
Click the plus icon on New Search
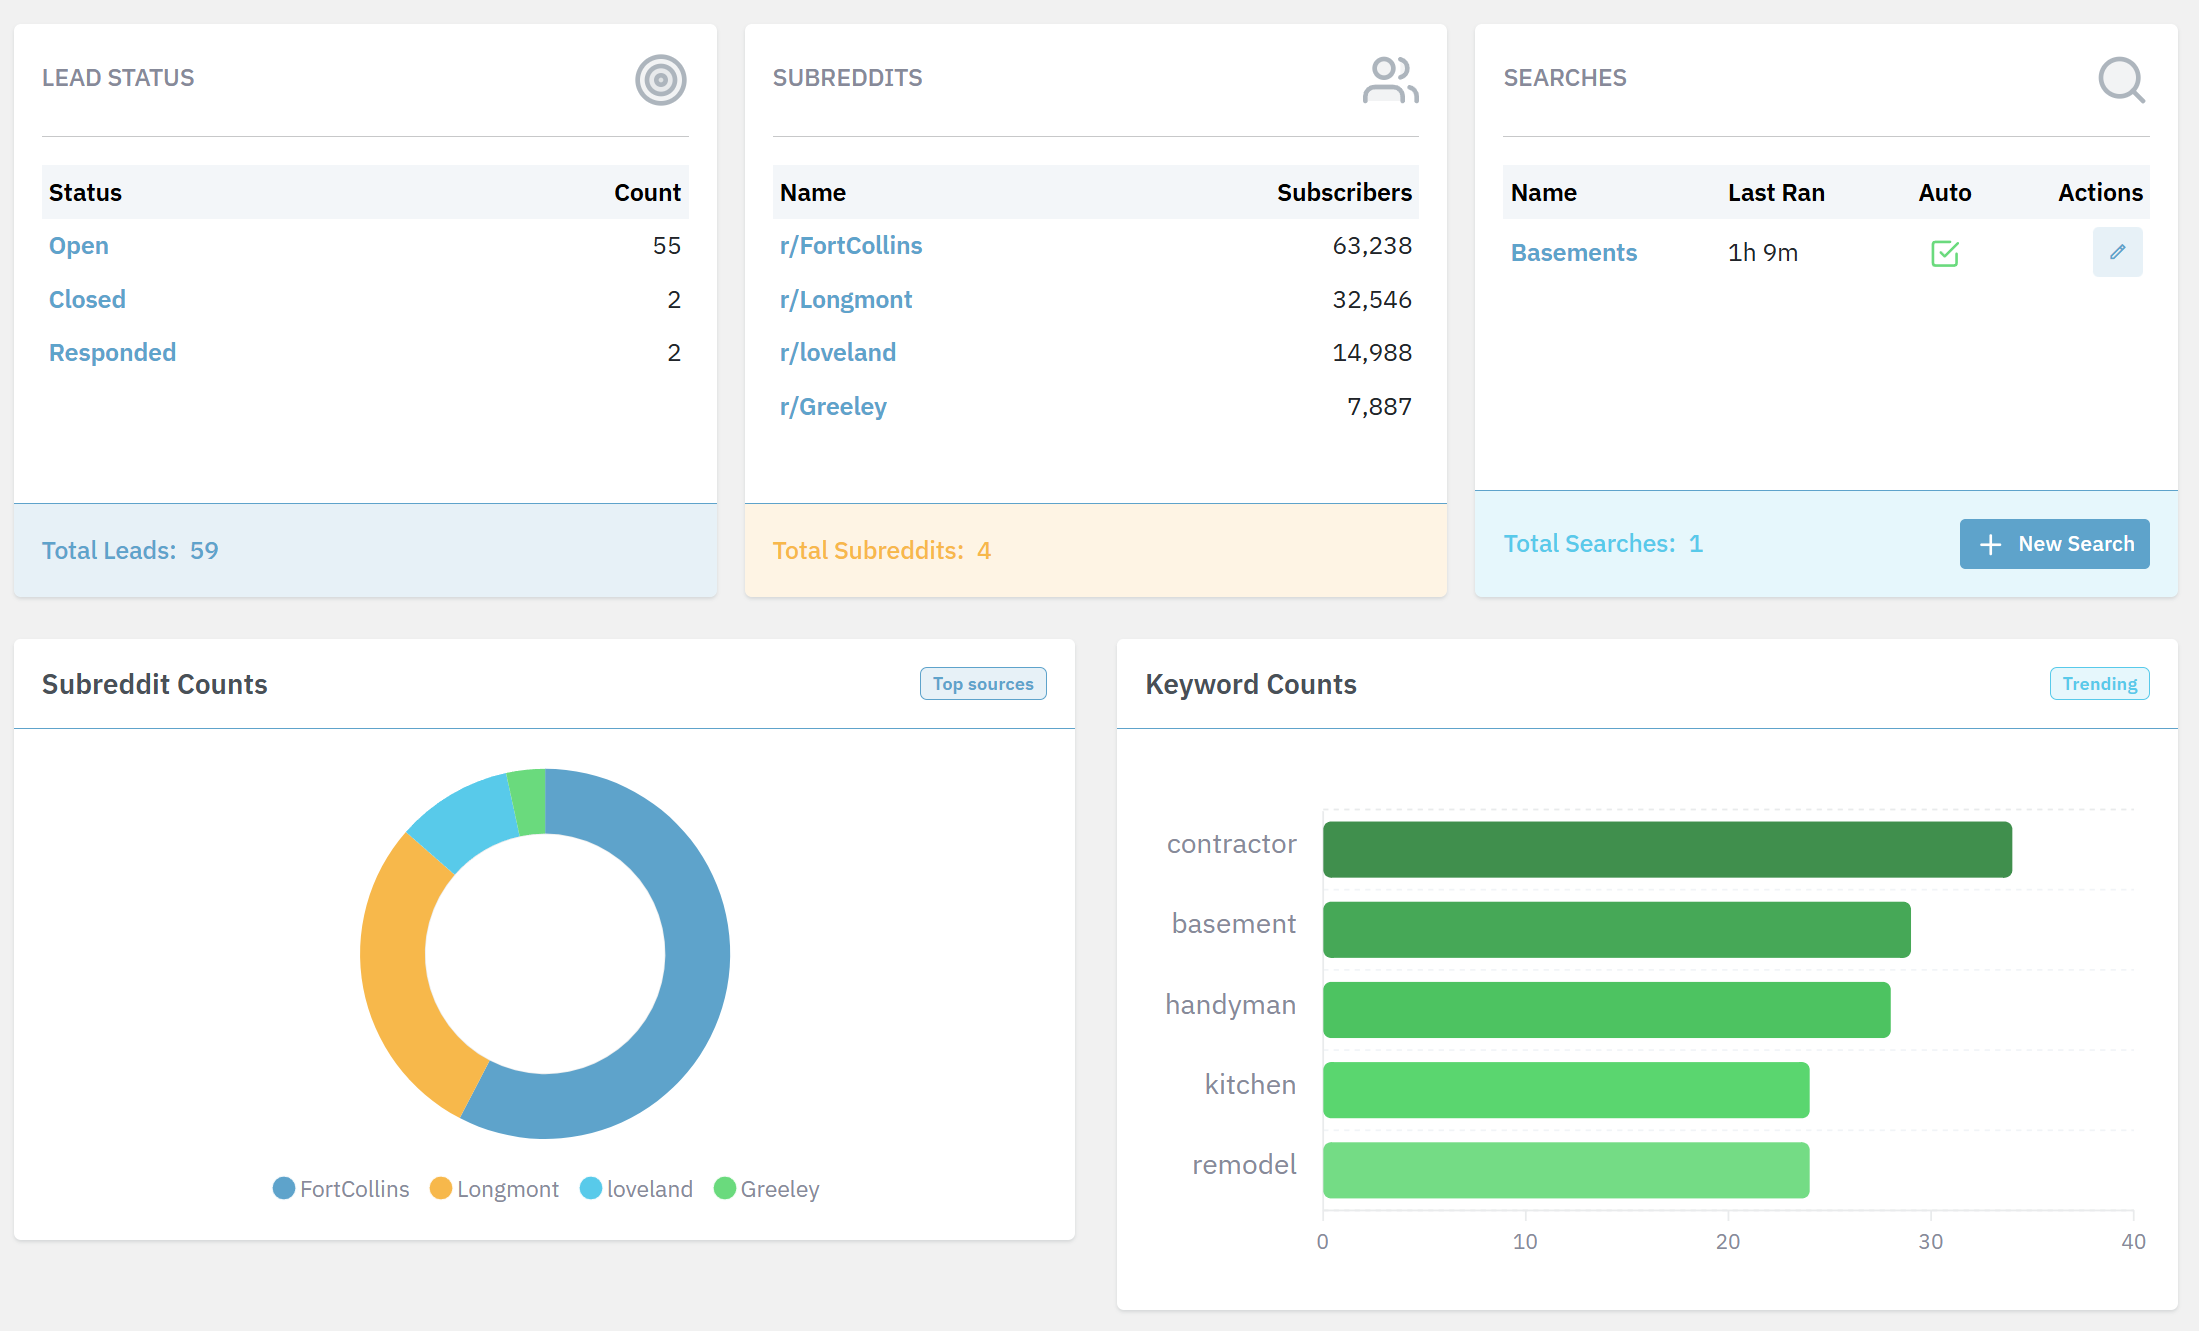[x=1990, y=544]
